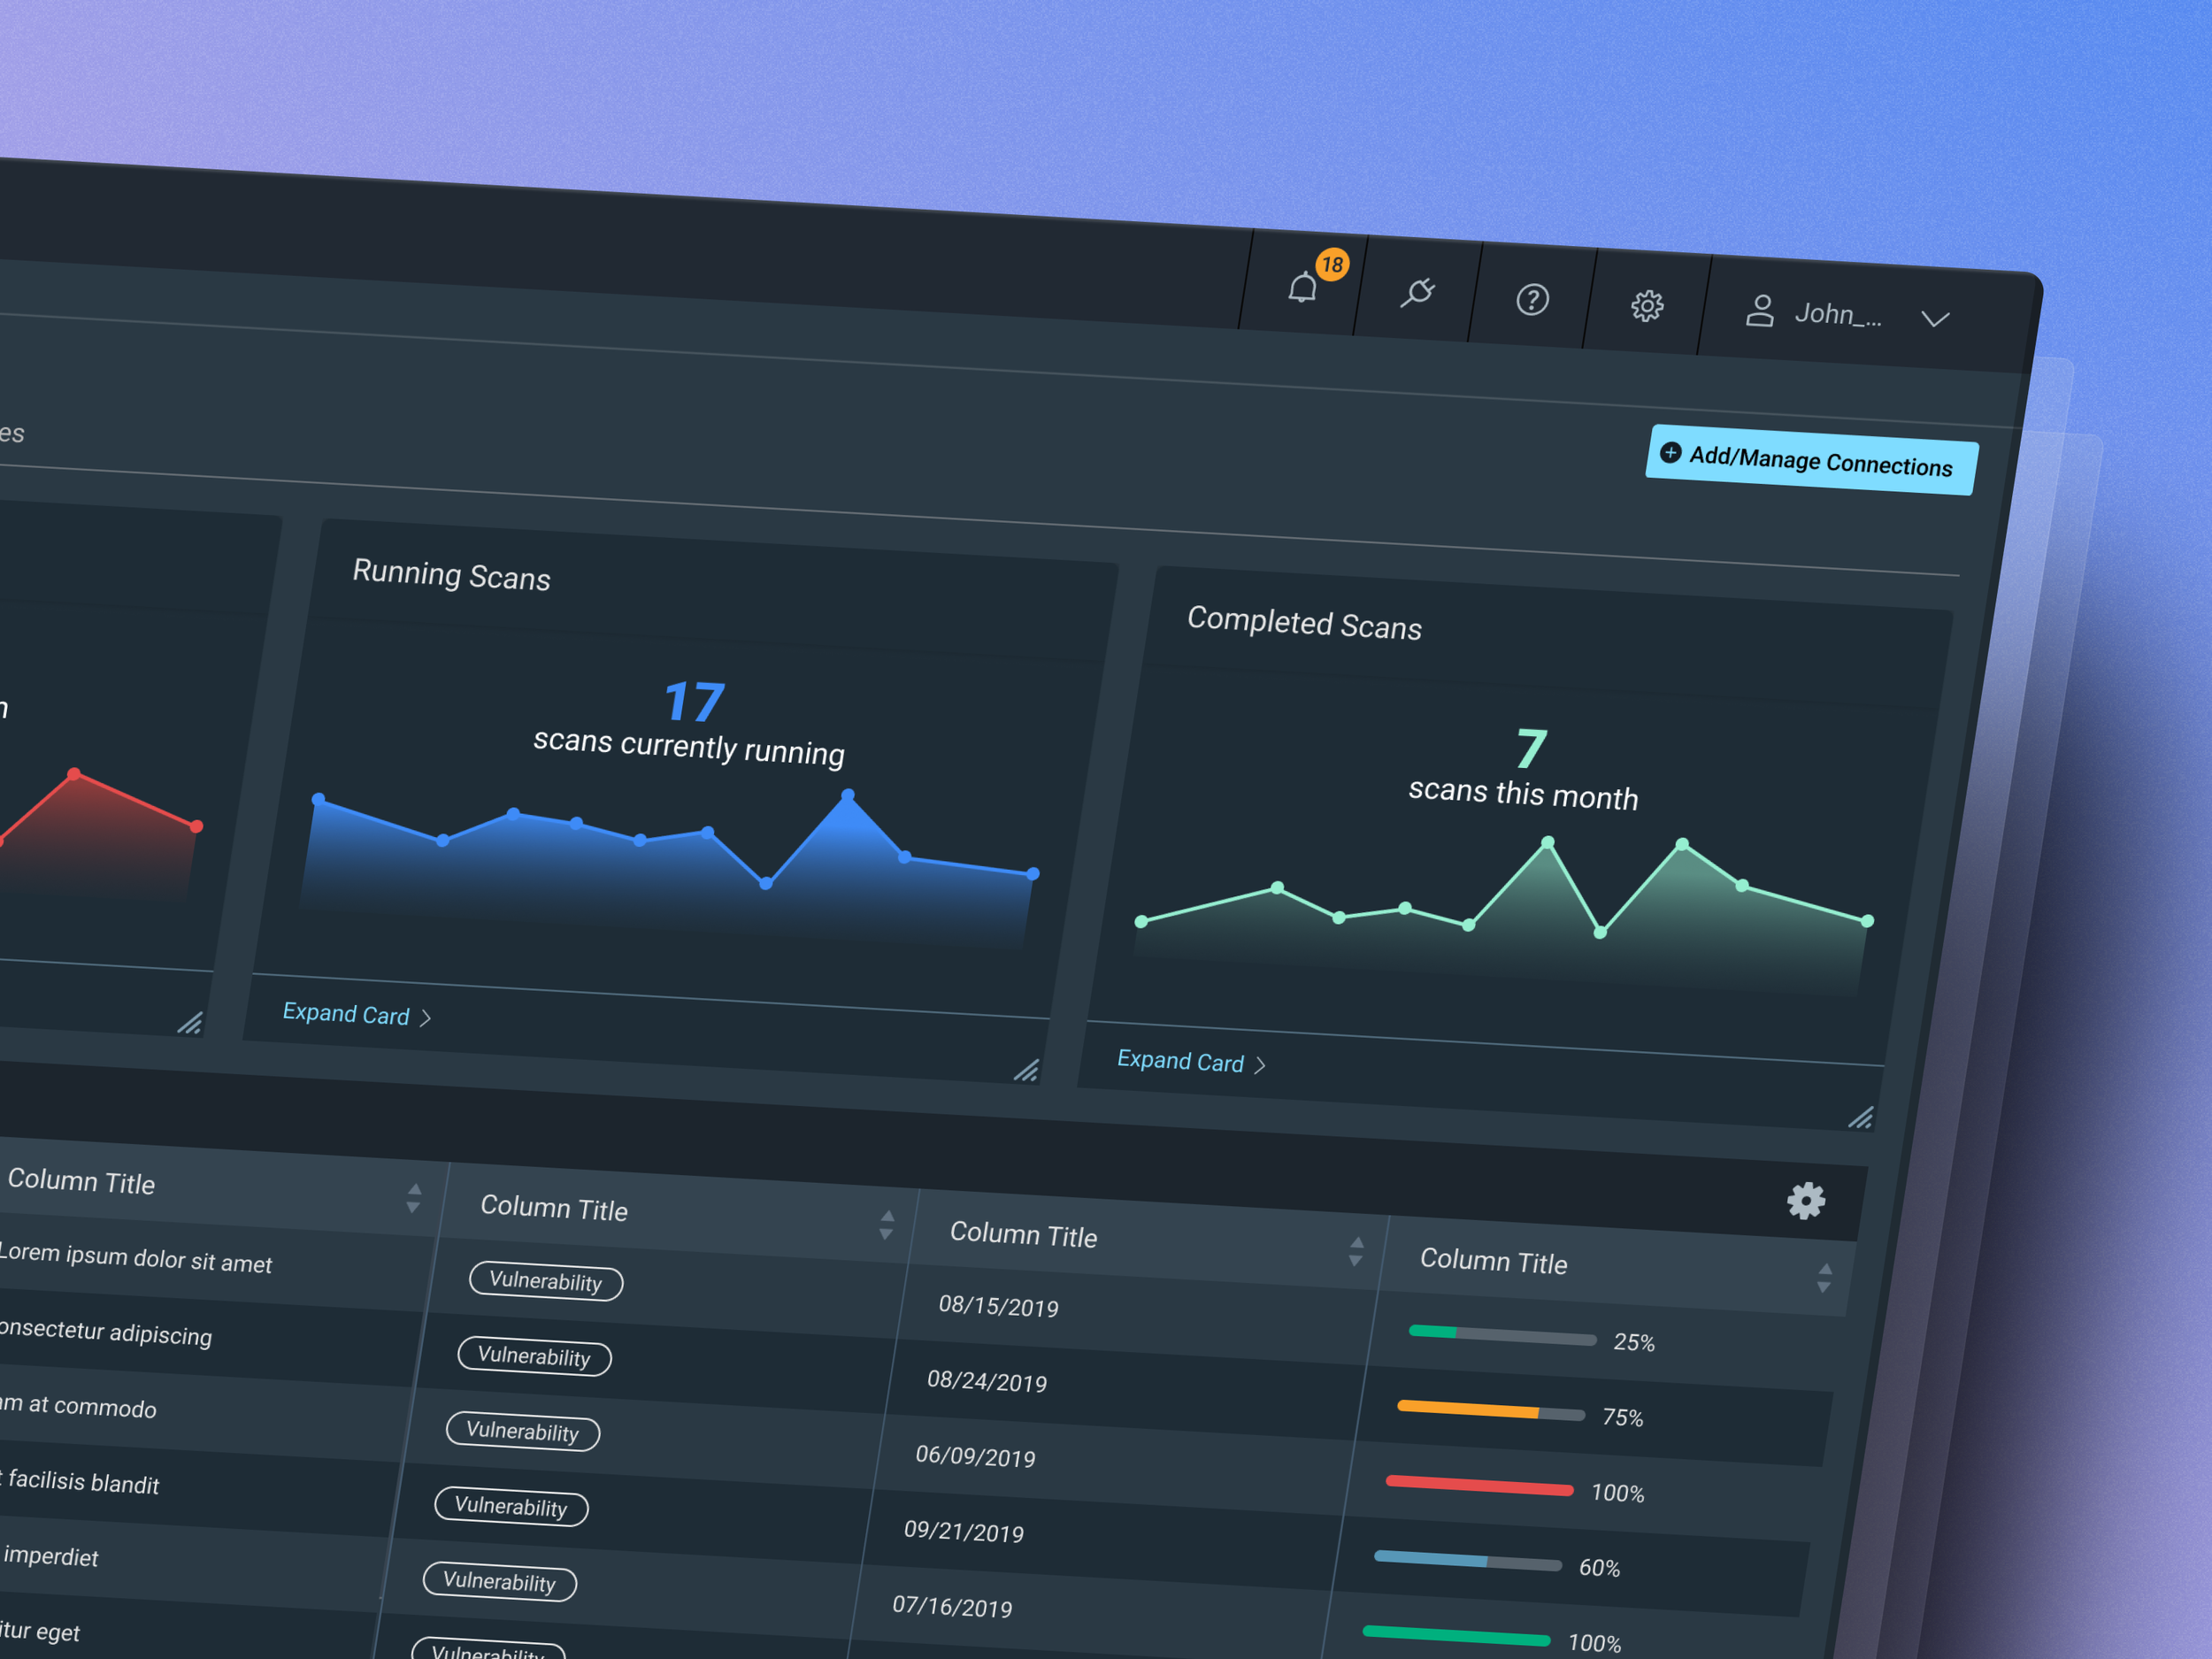The image size is (2212, 1659).
Task: Sort by the first Column Title arrows
Action: click(414, 1198)
